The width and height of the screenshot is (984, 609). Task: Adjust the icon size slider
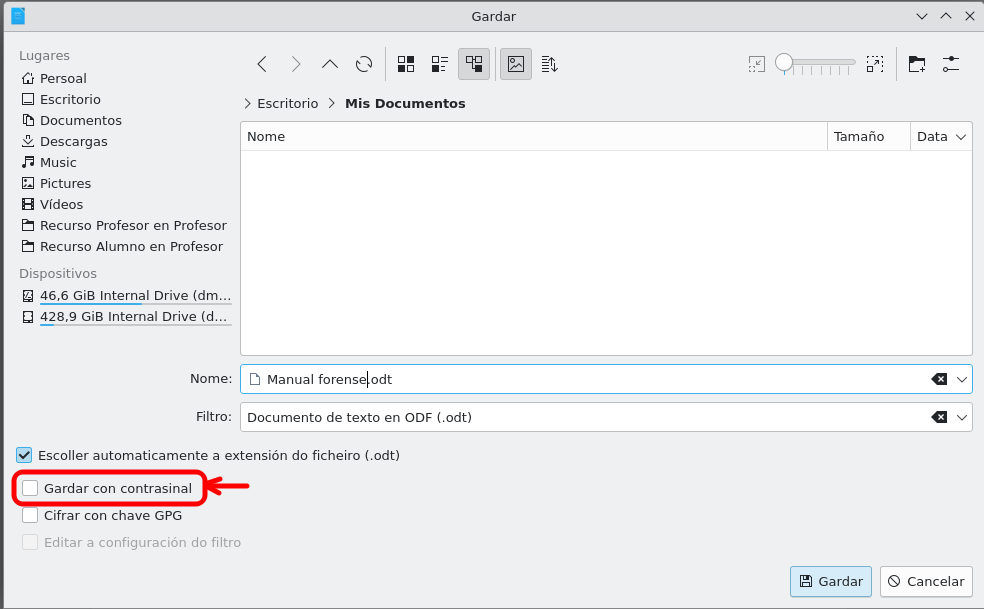815,63
